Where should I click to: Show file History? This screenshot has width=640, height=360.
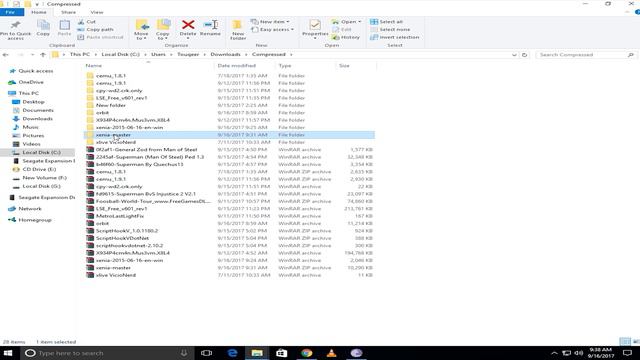point(346,37)
